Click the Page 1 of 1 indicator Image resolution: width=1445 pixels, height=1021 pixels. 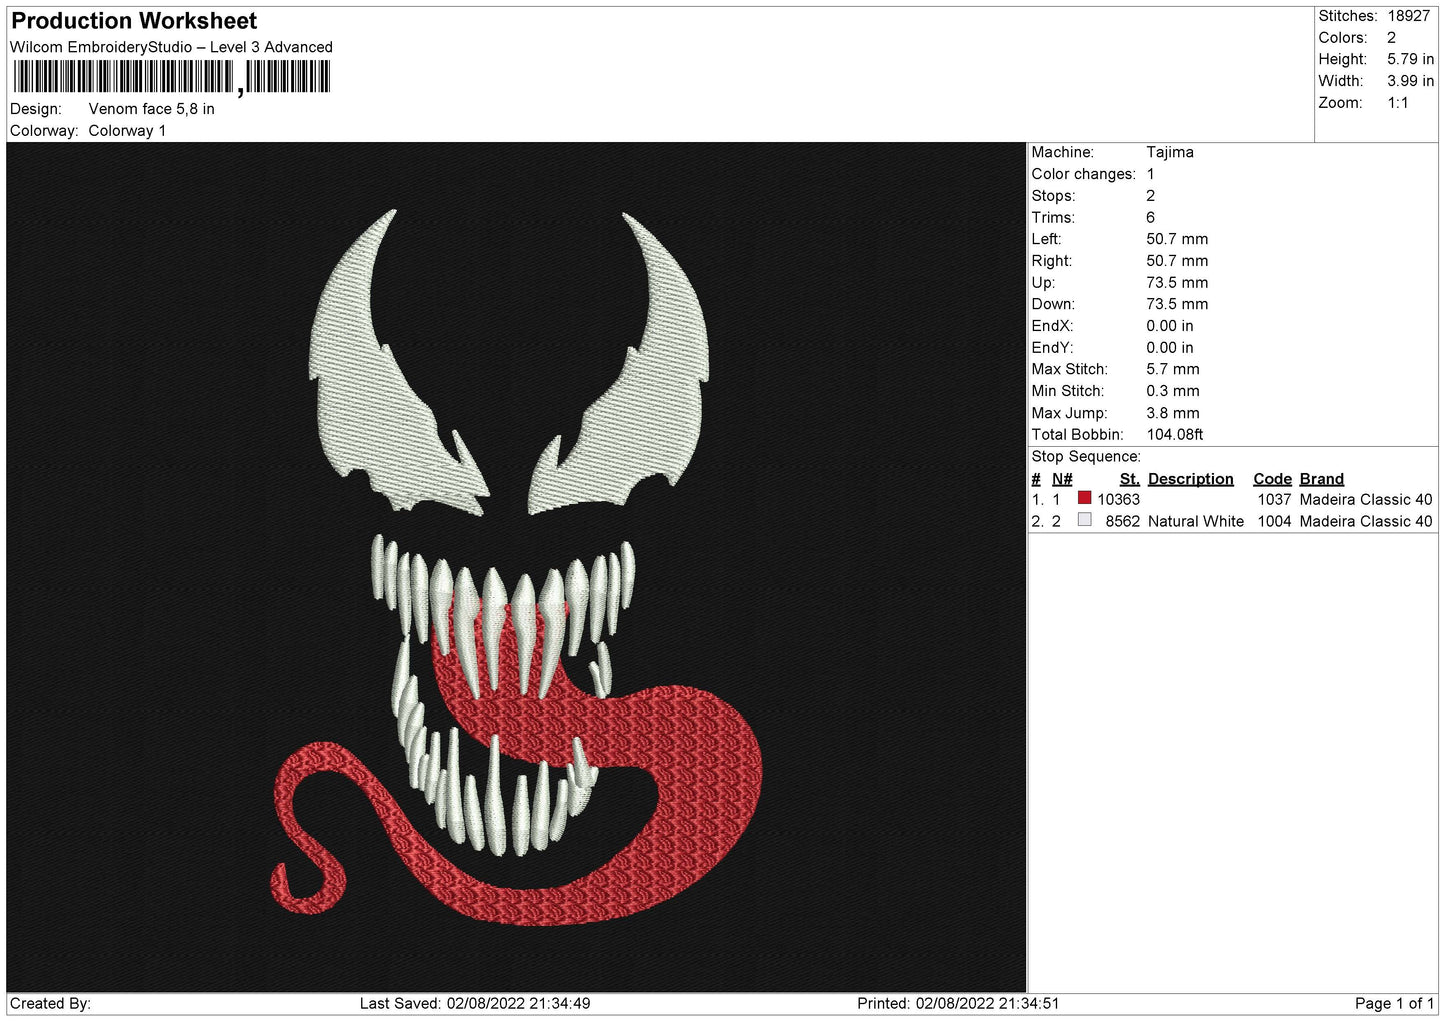pyautogui.click(x=1394, y=1003)
